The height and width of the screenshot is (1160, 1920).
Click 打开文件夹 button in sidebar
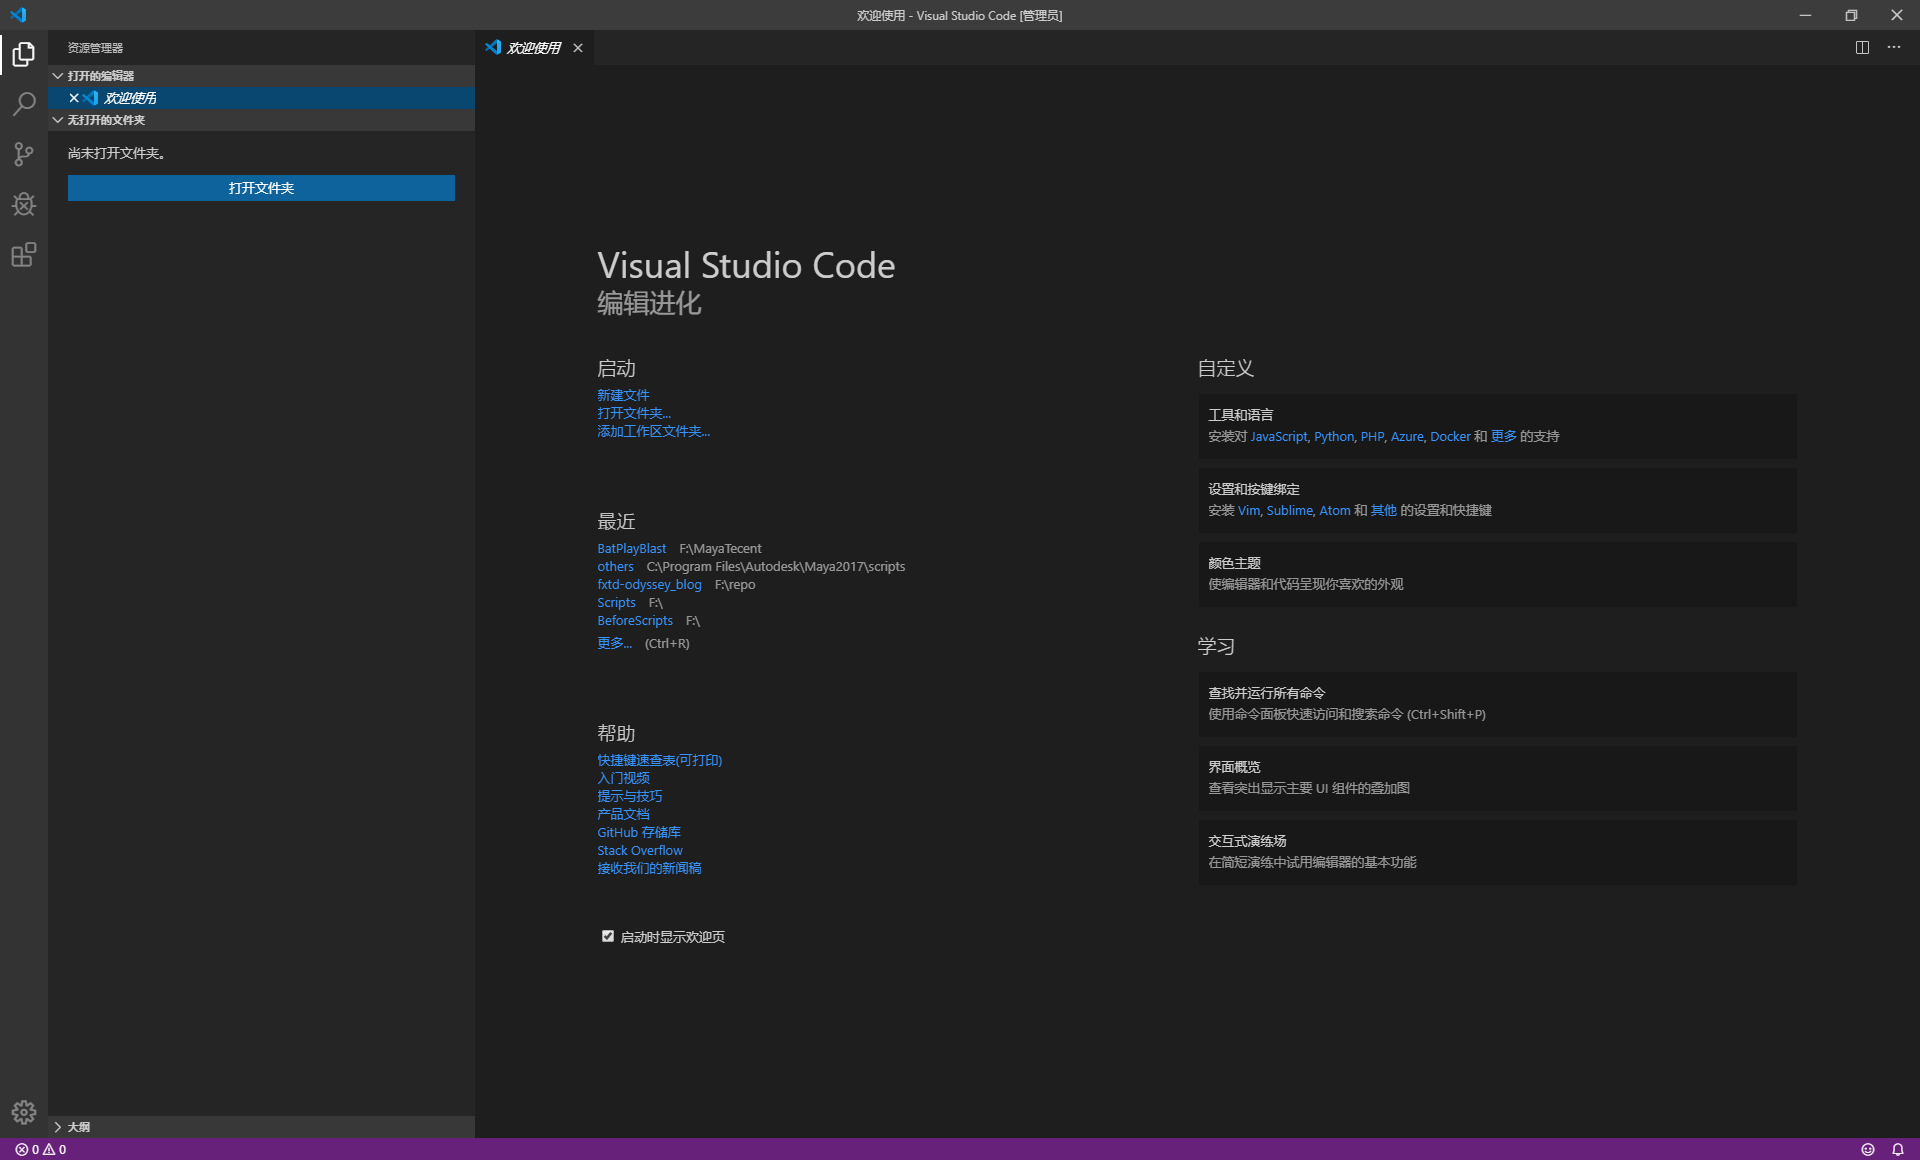[261, 188]
